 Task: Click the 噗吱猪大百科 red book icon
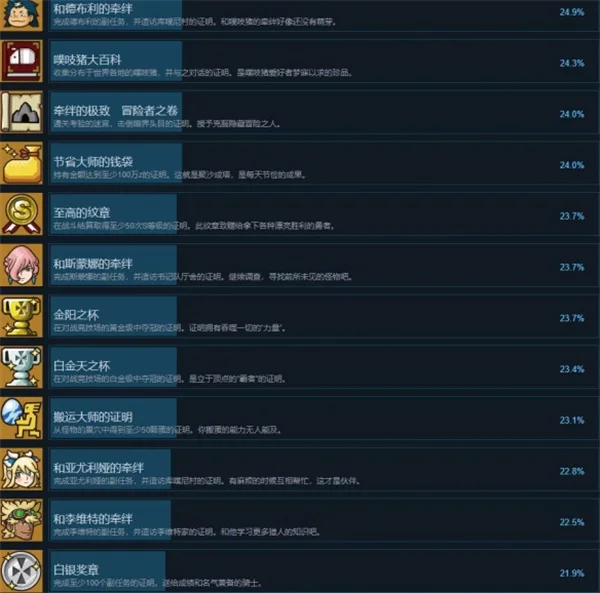click(x=21, y=61)
